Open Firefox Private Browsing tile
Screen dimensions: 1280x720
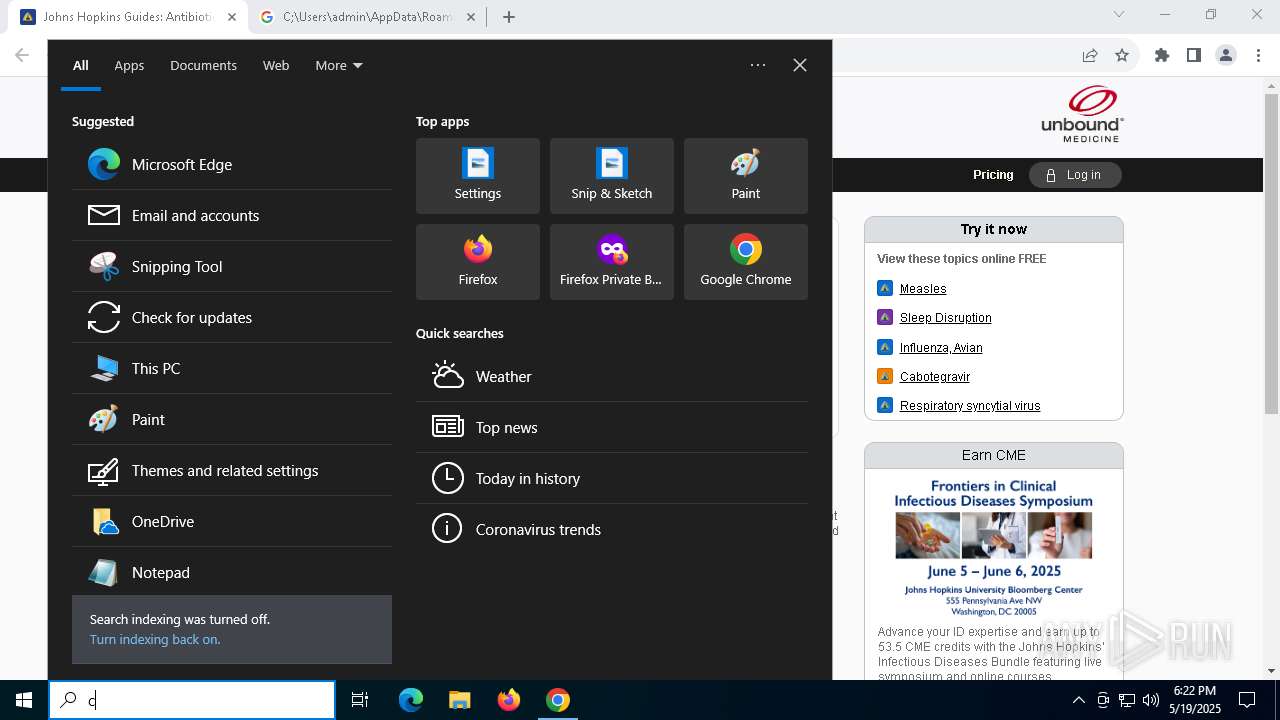(x=611, y=261)
